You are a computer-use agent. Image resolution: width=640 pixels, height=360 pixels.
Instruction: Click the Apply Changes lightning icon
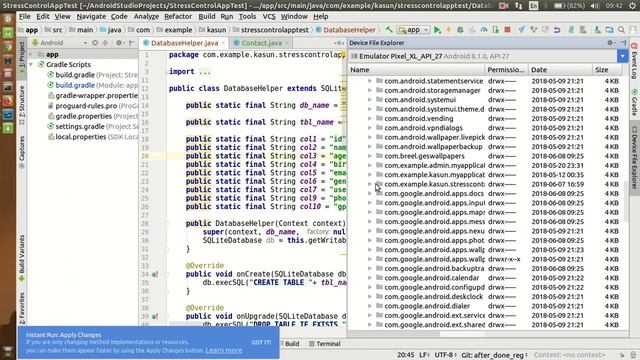point(449,30)
